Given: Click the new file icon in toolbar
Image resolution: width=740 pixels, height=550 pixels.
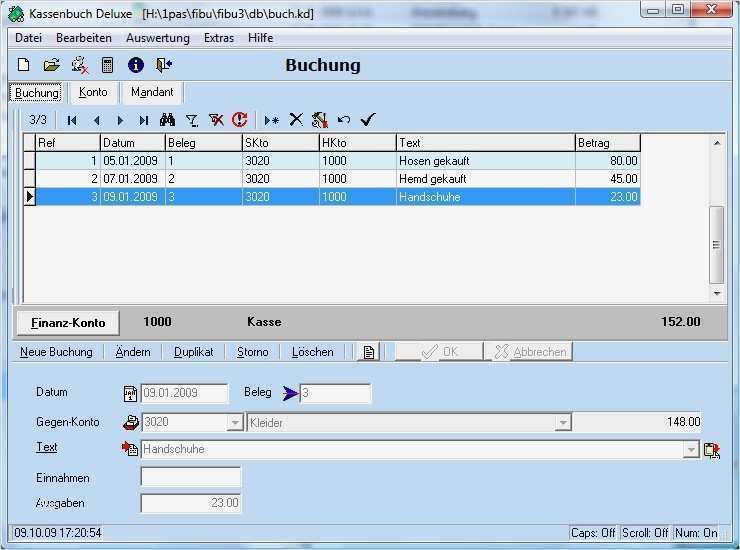Looking at the screenshot, I should pyautogui.click(x=24, y=65).
